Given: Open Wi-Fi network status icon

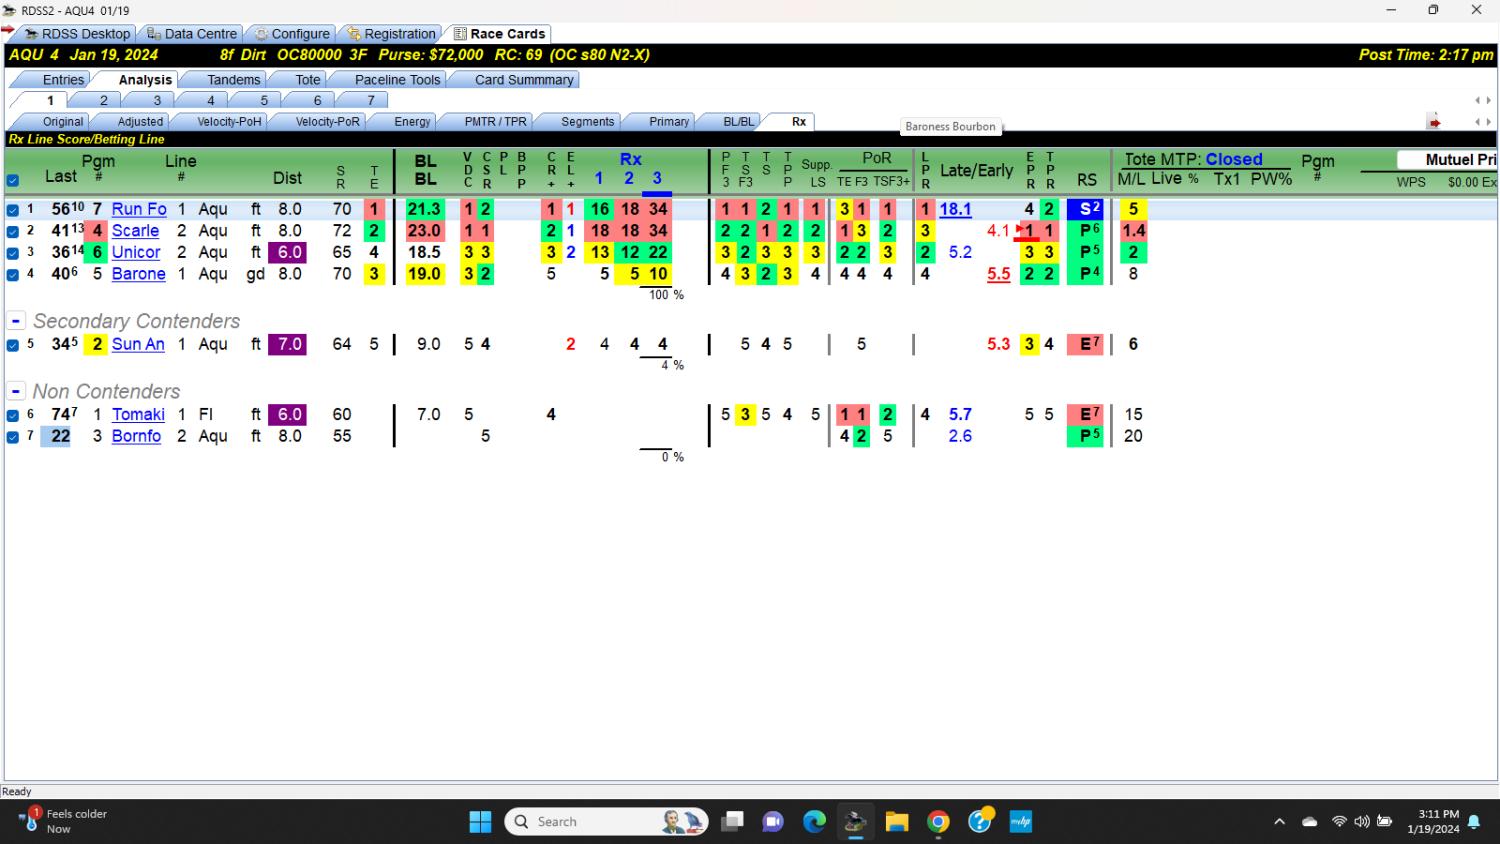Looking at the screenshot, I should point(1339,822).
